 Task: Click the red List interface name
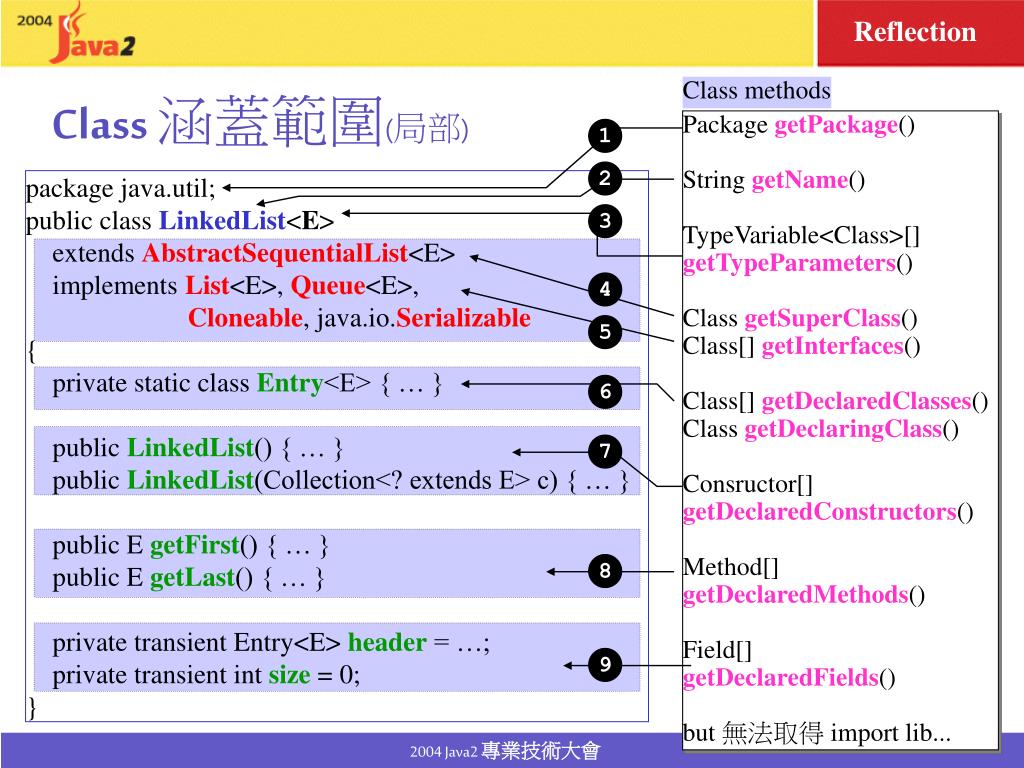pyautogui.click(x=207, y=285)
